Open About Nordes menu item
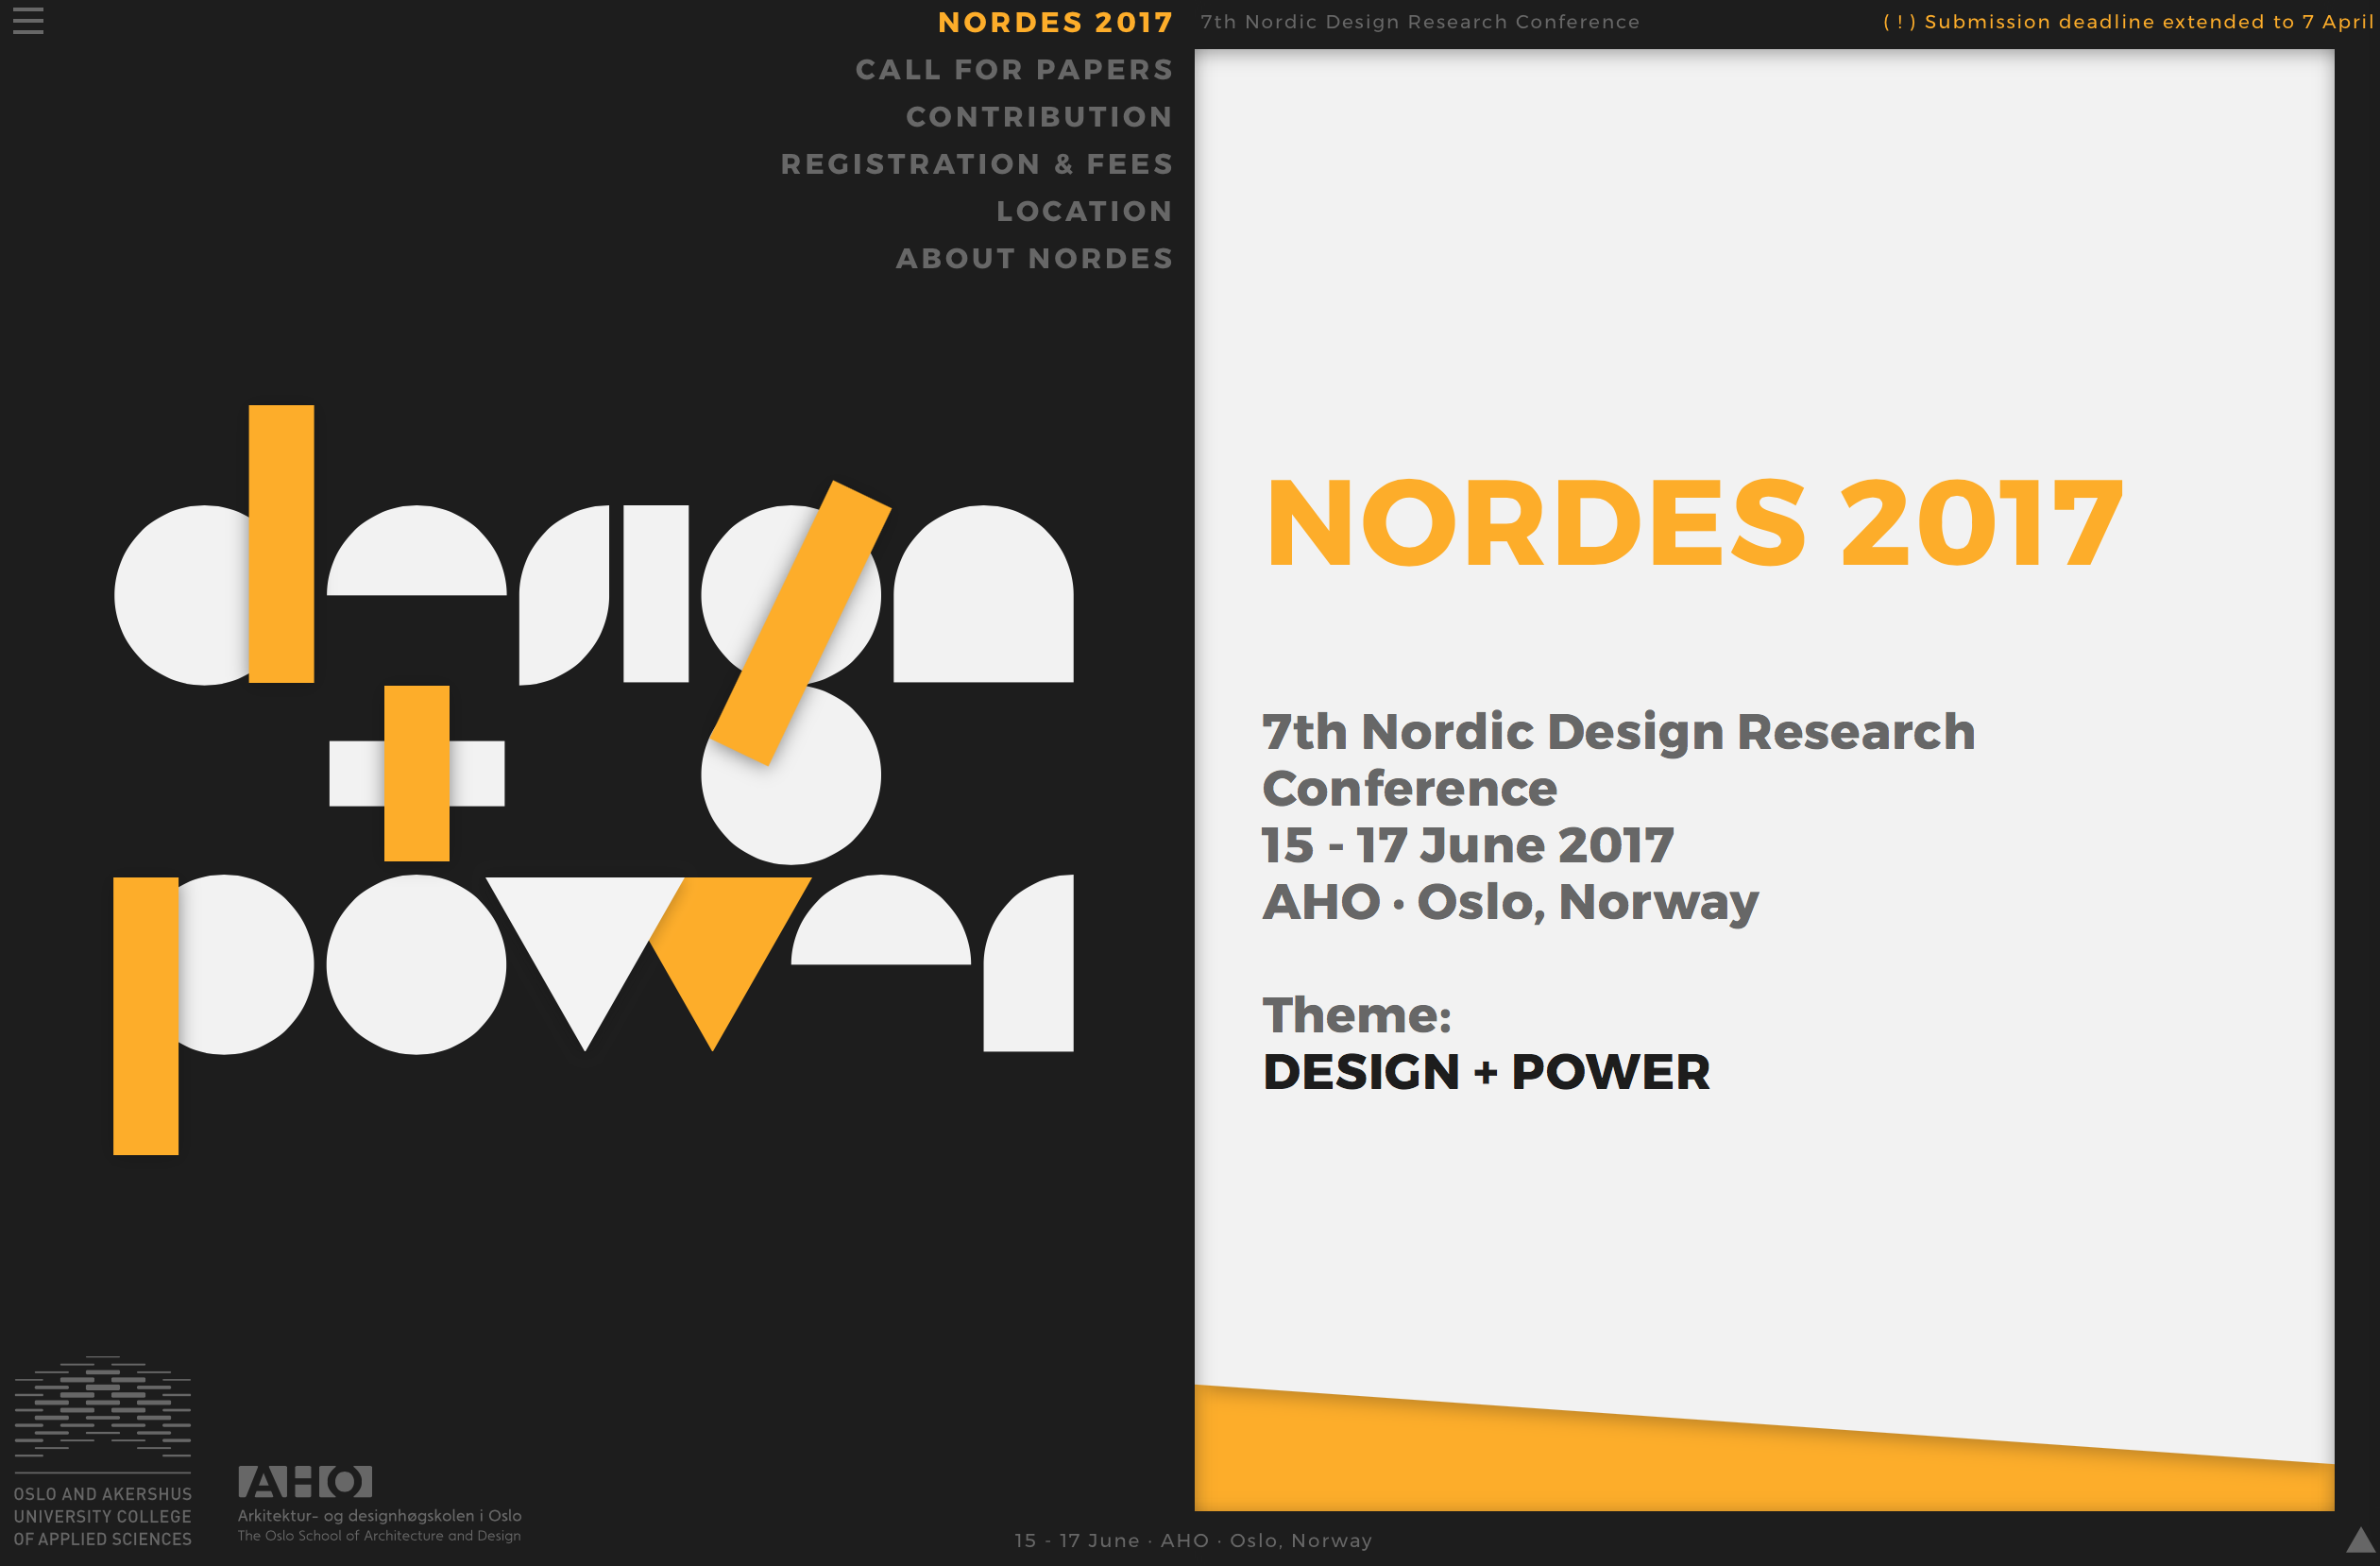 (1034, 258)
